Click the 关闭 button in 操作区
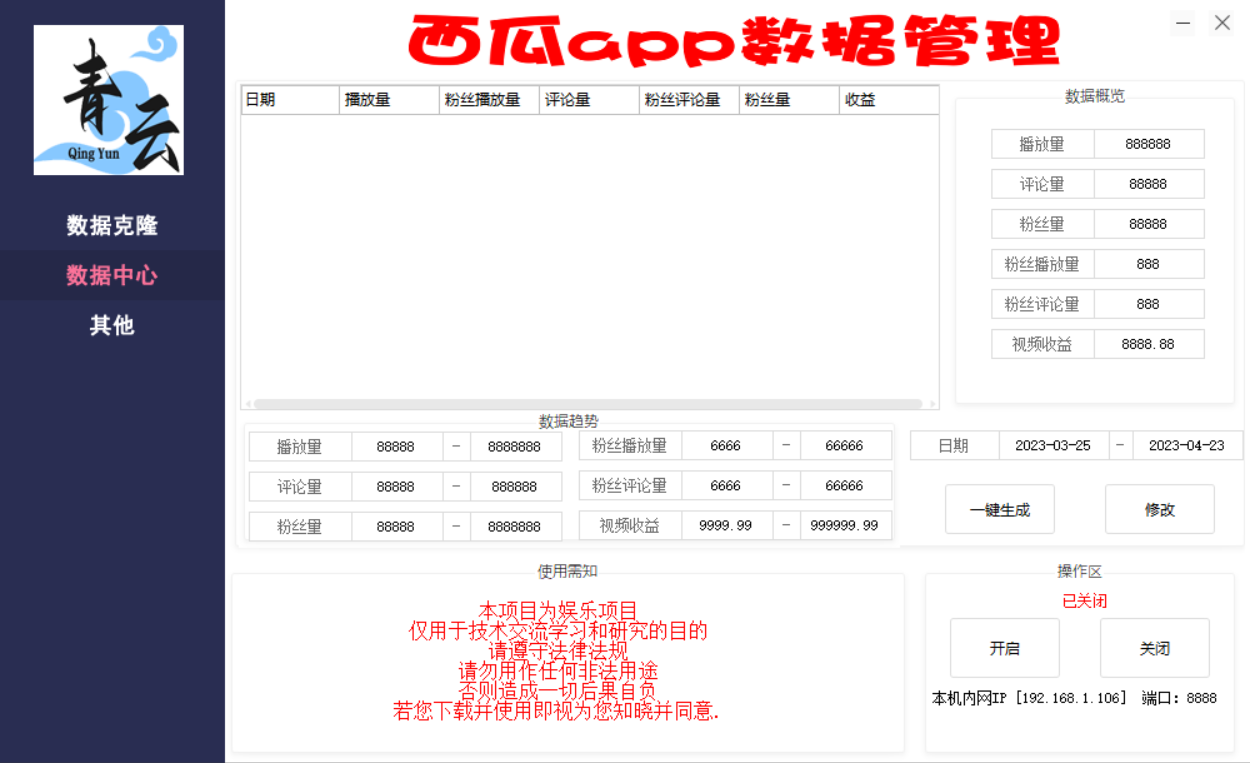1250x763 pixels. pyautogui.click(x=1155, y=648)
